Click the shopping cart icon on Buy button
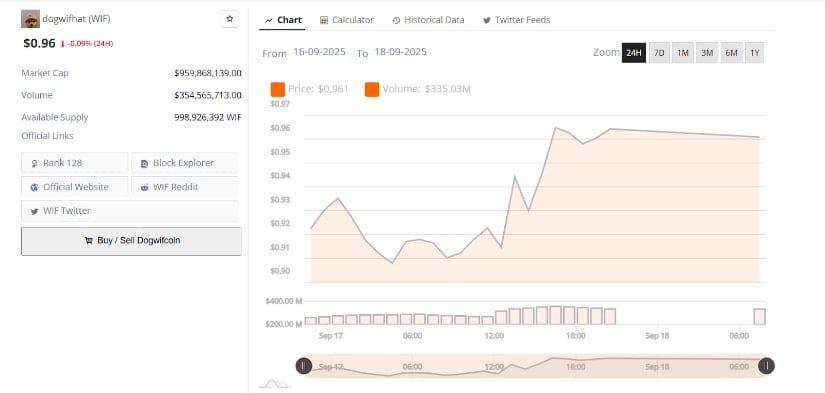This screenshot has width=825, height=393. 88,241
